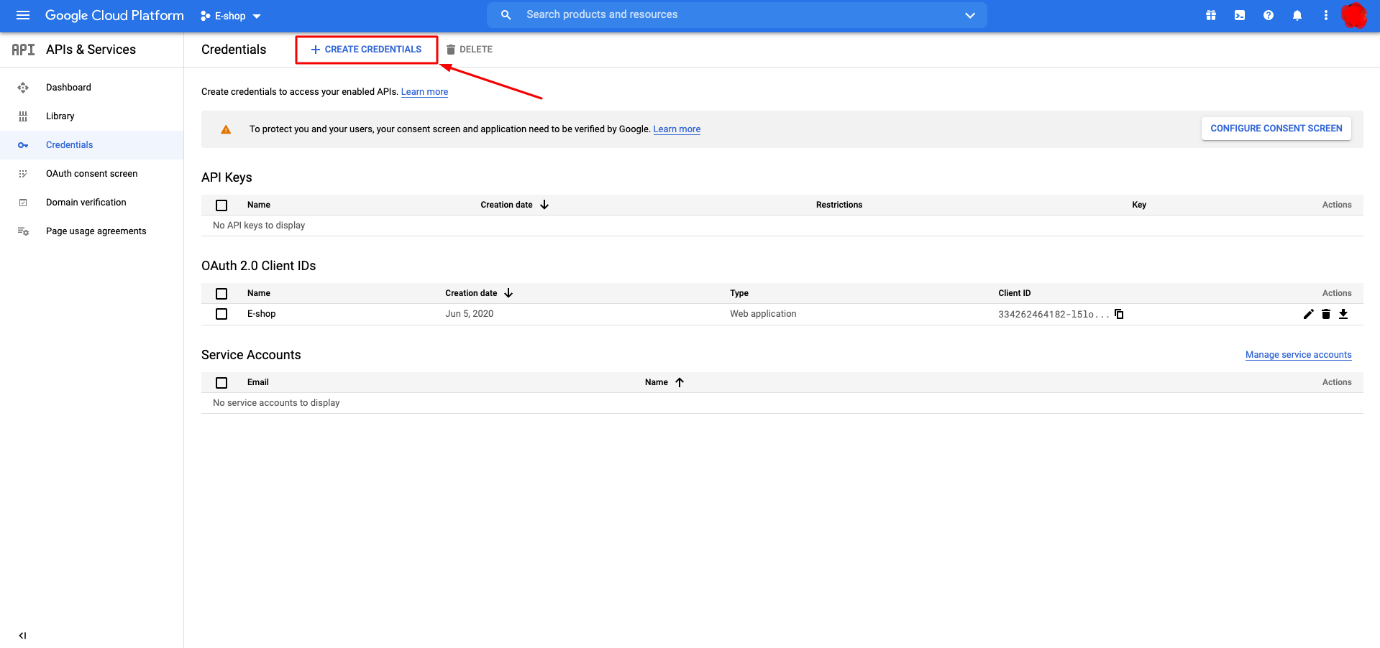Image resolution: width=1380 pixels, height=648 pixels.
Task: Click the API Keys Key column header
Action: tap(1139, 205)
